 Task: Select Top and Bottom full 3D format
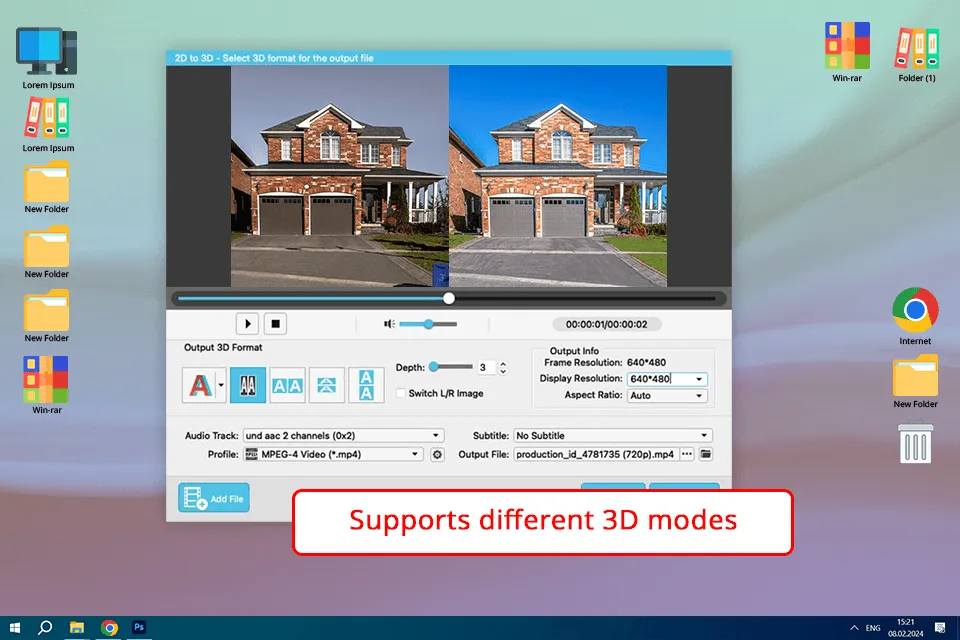coord(366,385)
